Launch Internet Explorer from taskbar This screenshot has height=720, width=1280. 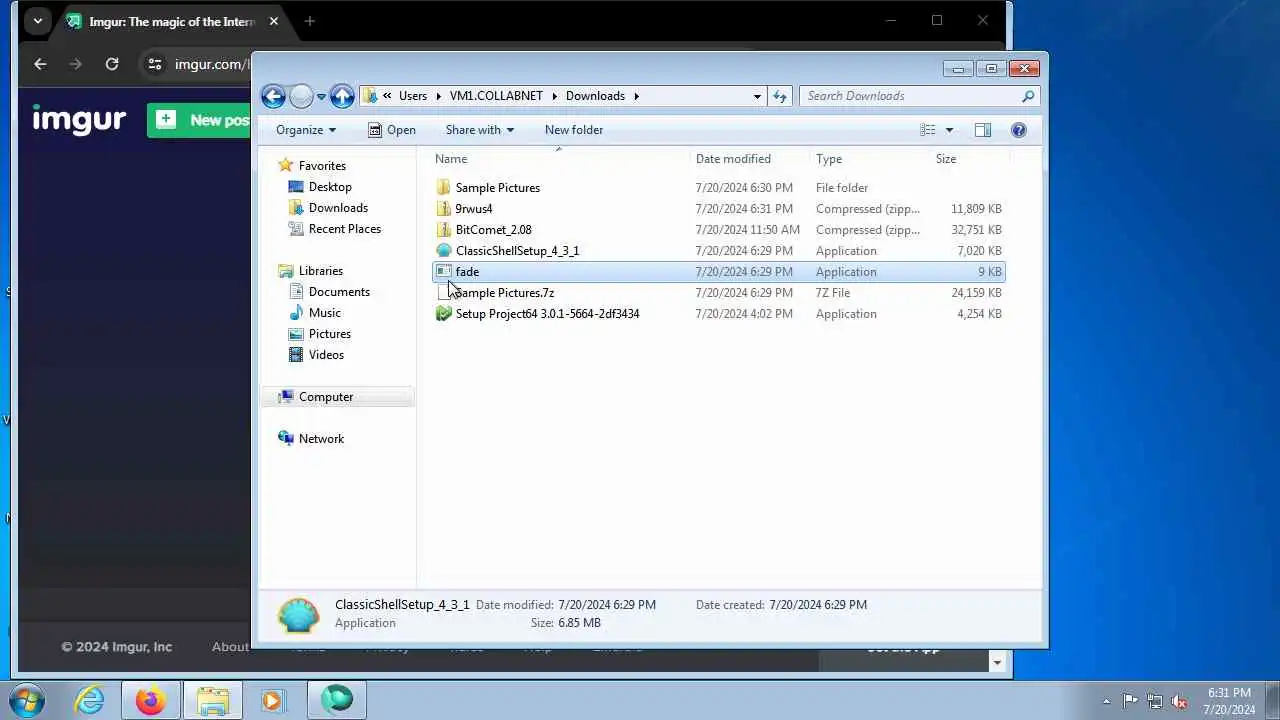(89, 700)
